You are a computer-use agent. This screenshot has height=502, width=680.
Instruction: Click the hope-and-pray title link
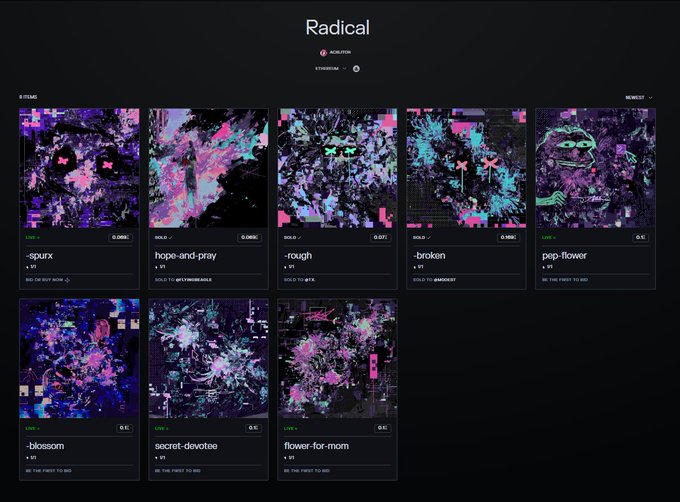(x=186, y=255)
